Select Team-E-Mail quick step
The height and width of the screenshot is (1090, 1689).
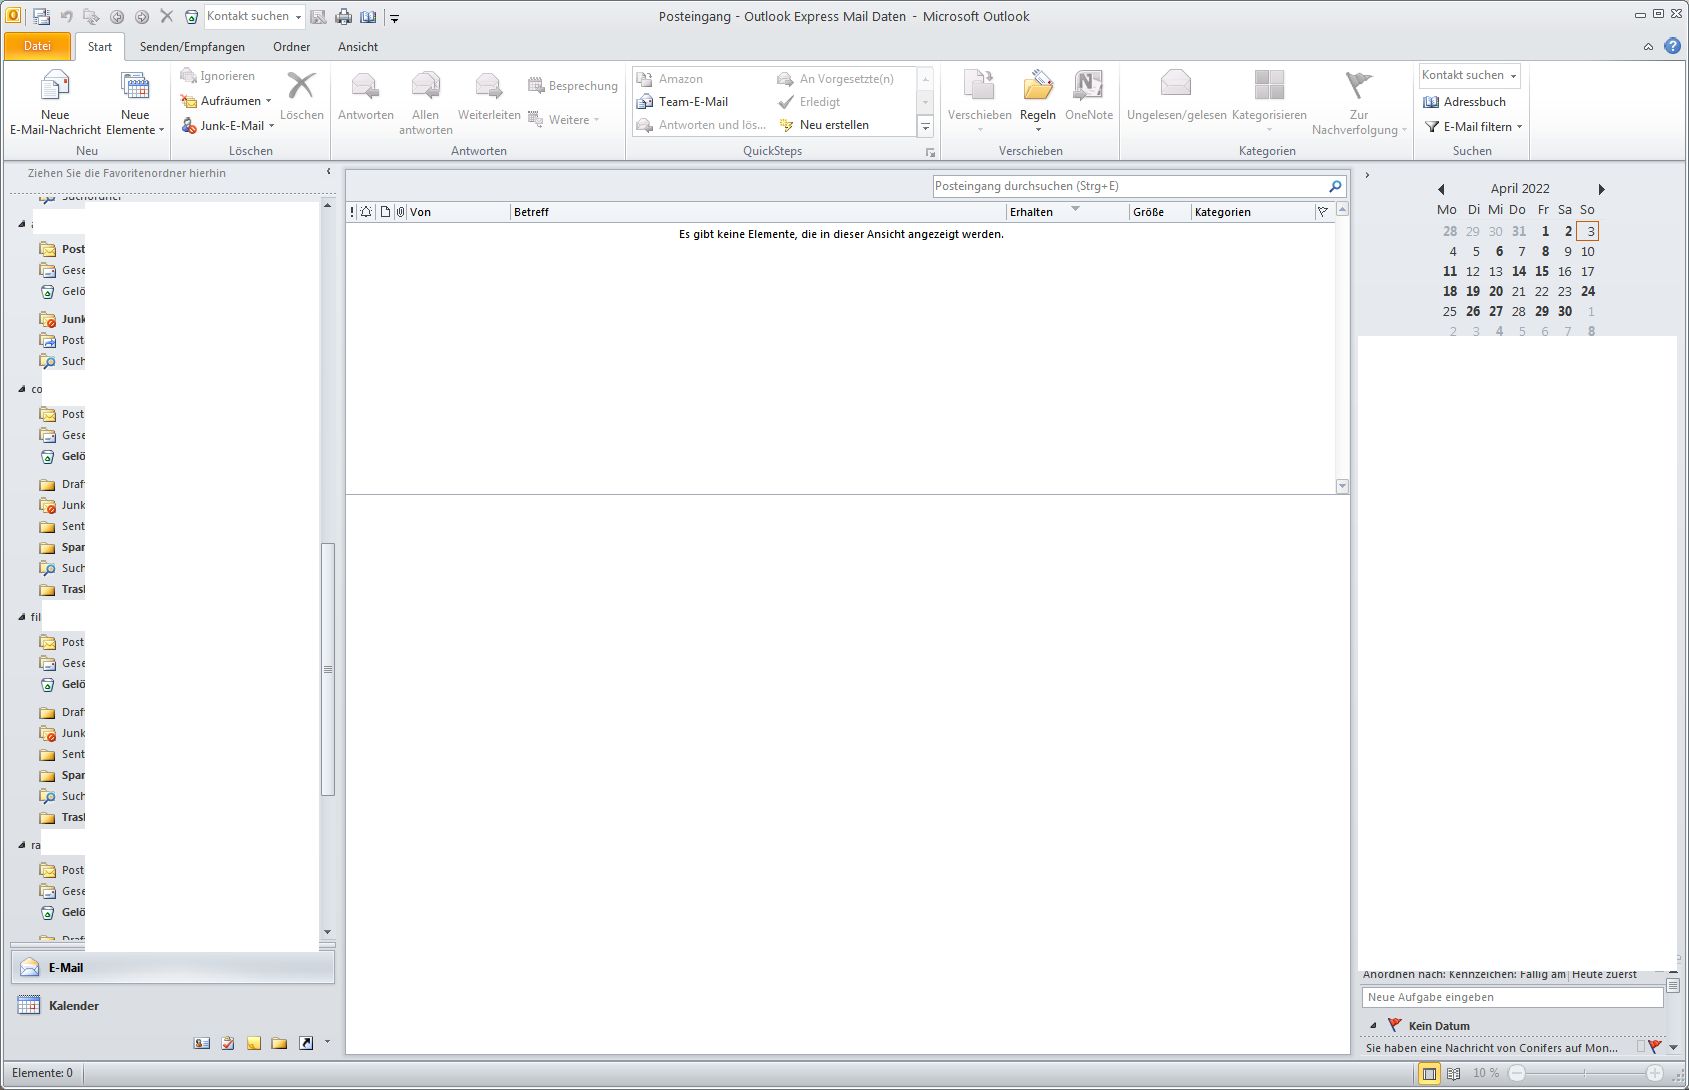(x=683, y=102)
